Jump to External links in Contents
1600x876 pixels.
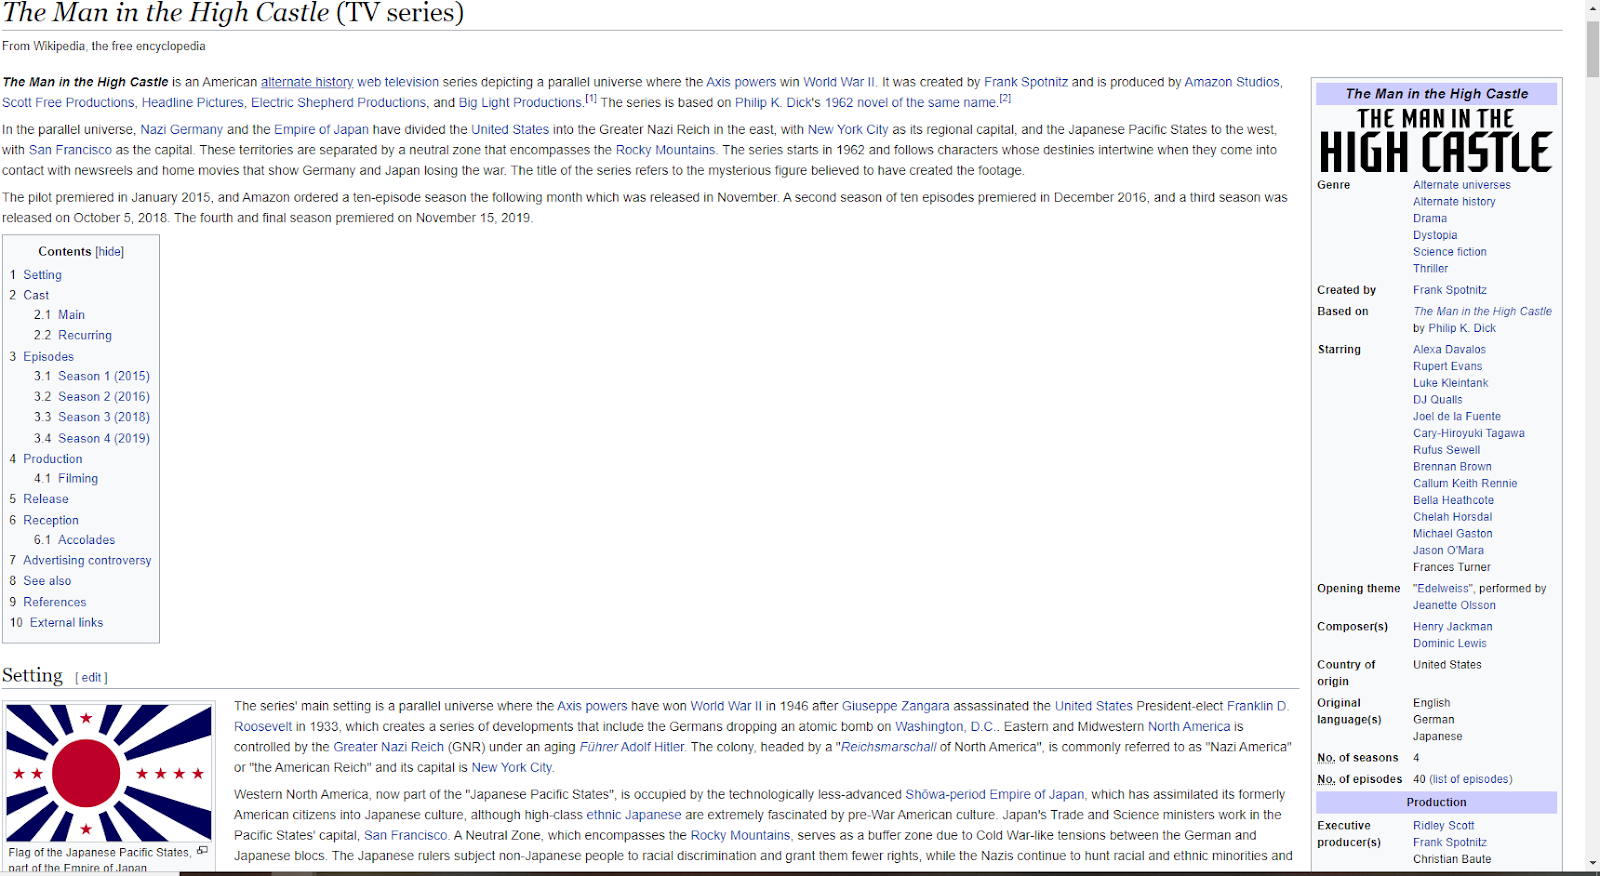point(66,623)
